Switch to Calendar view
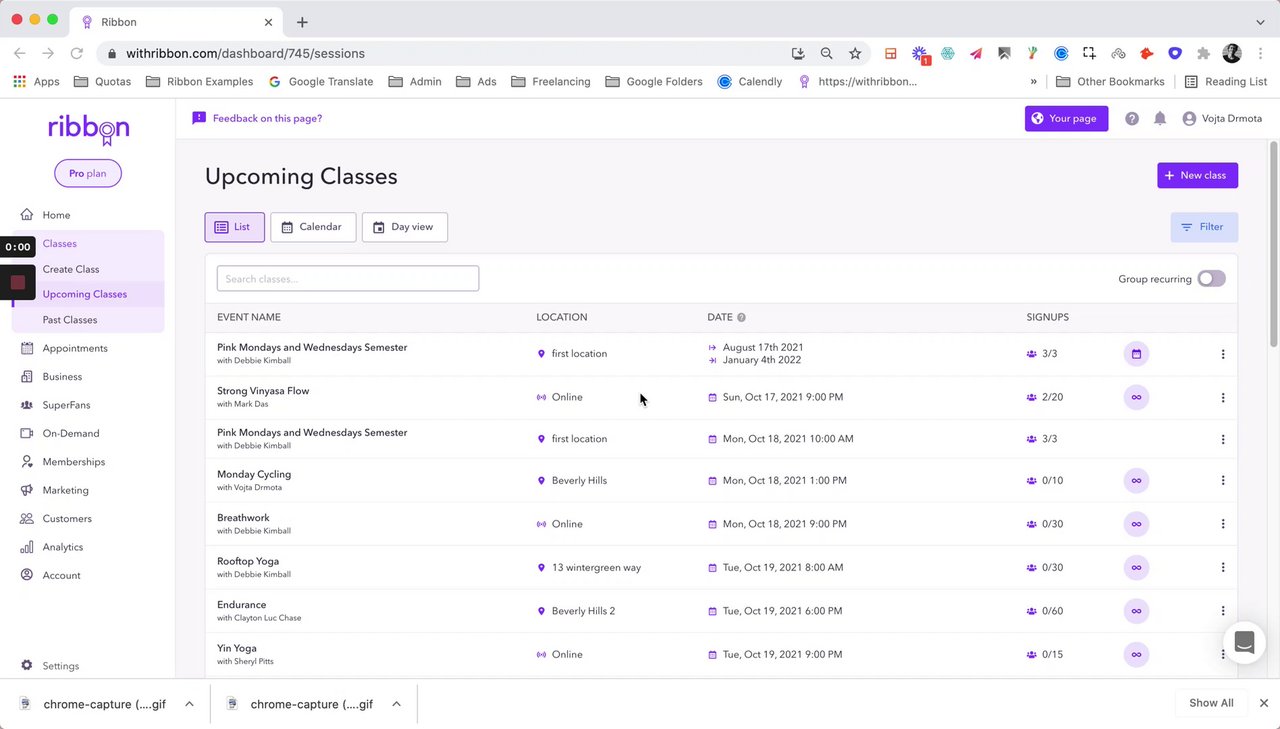The width and height of the screenshot is (1280, 729). [312, 227]
